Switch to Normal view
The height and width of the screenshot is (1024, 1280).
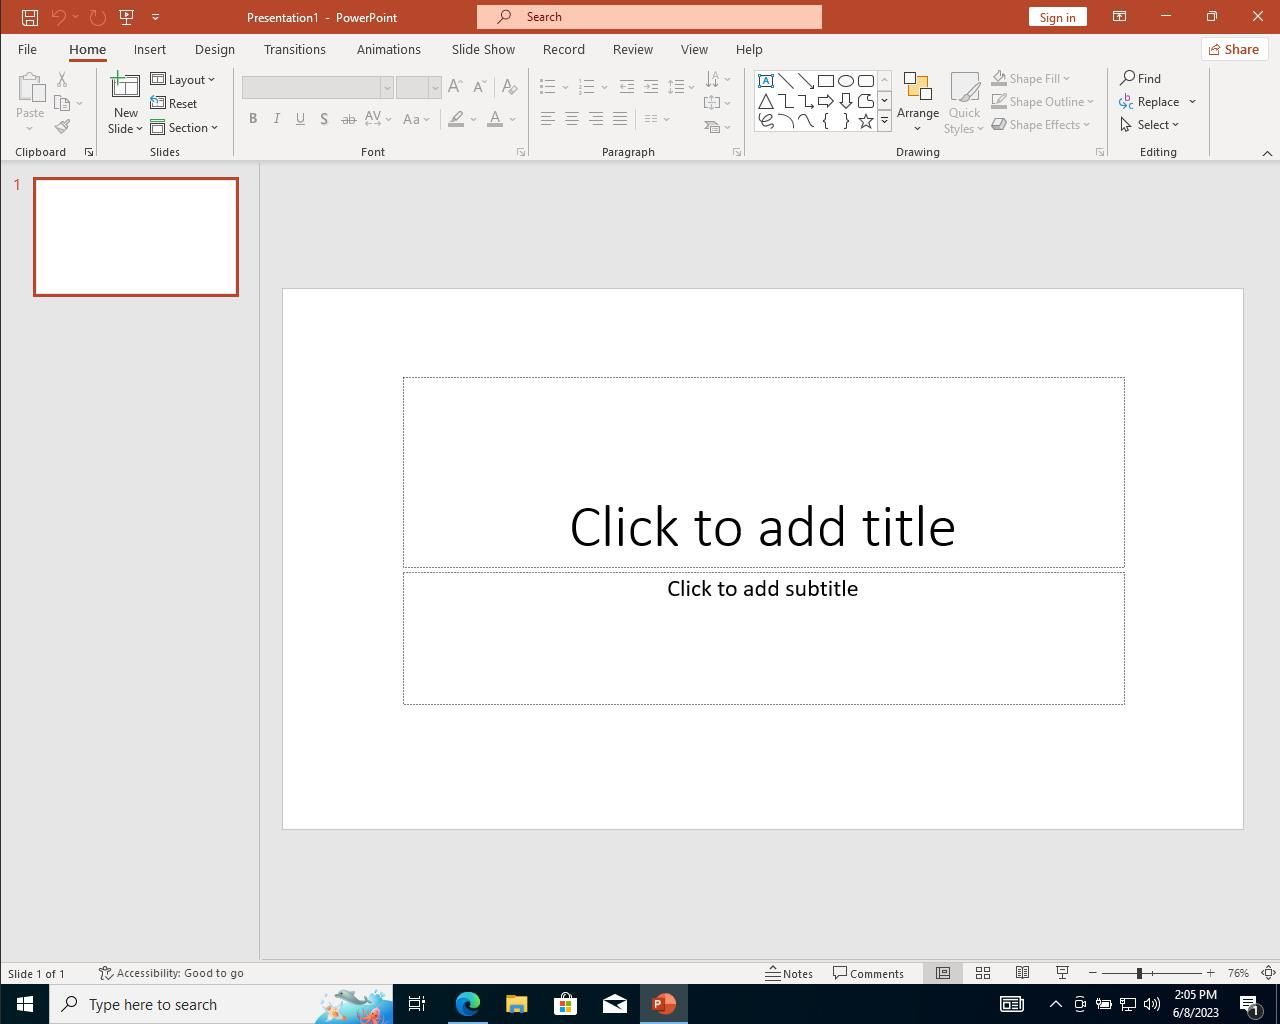tap(942, 973)
